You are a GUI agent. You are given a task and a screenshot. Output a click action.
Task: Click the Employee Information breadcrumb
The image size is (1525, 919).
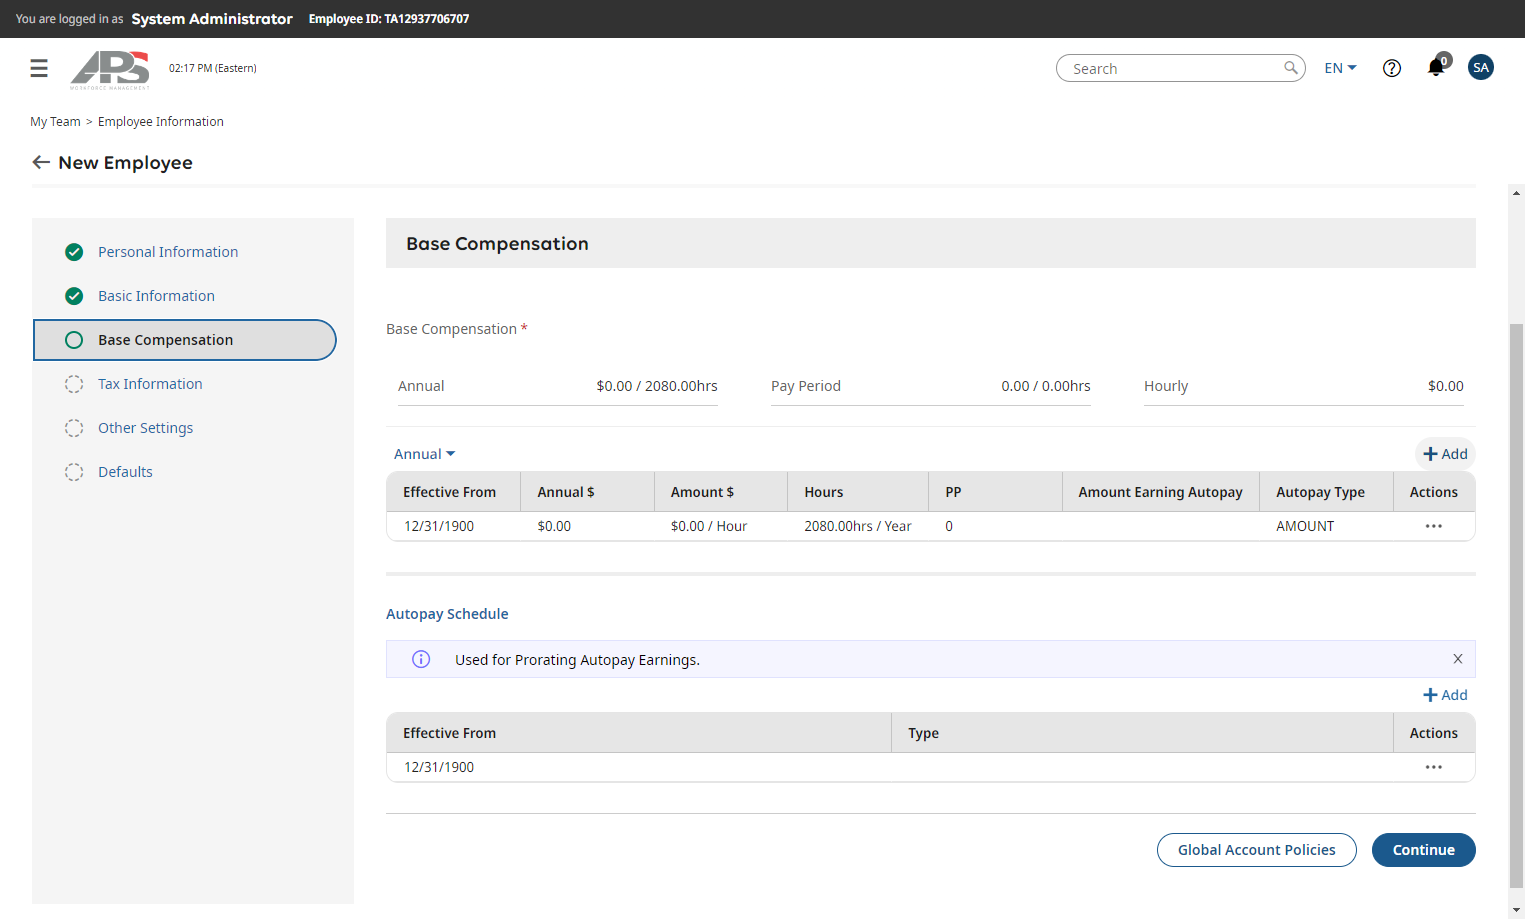pos(161,122)
